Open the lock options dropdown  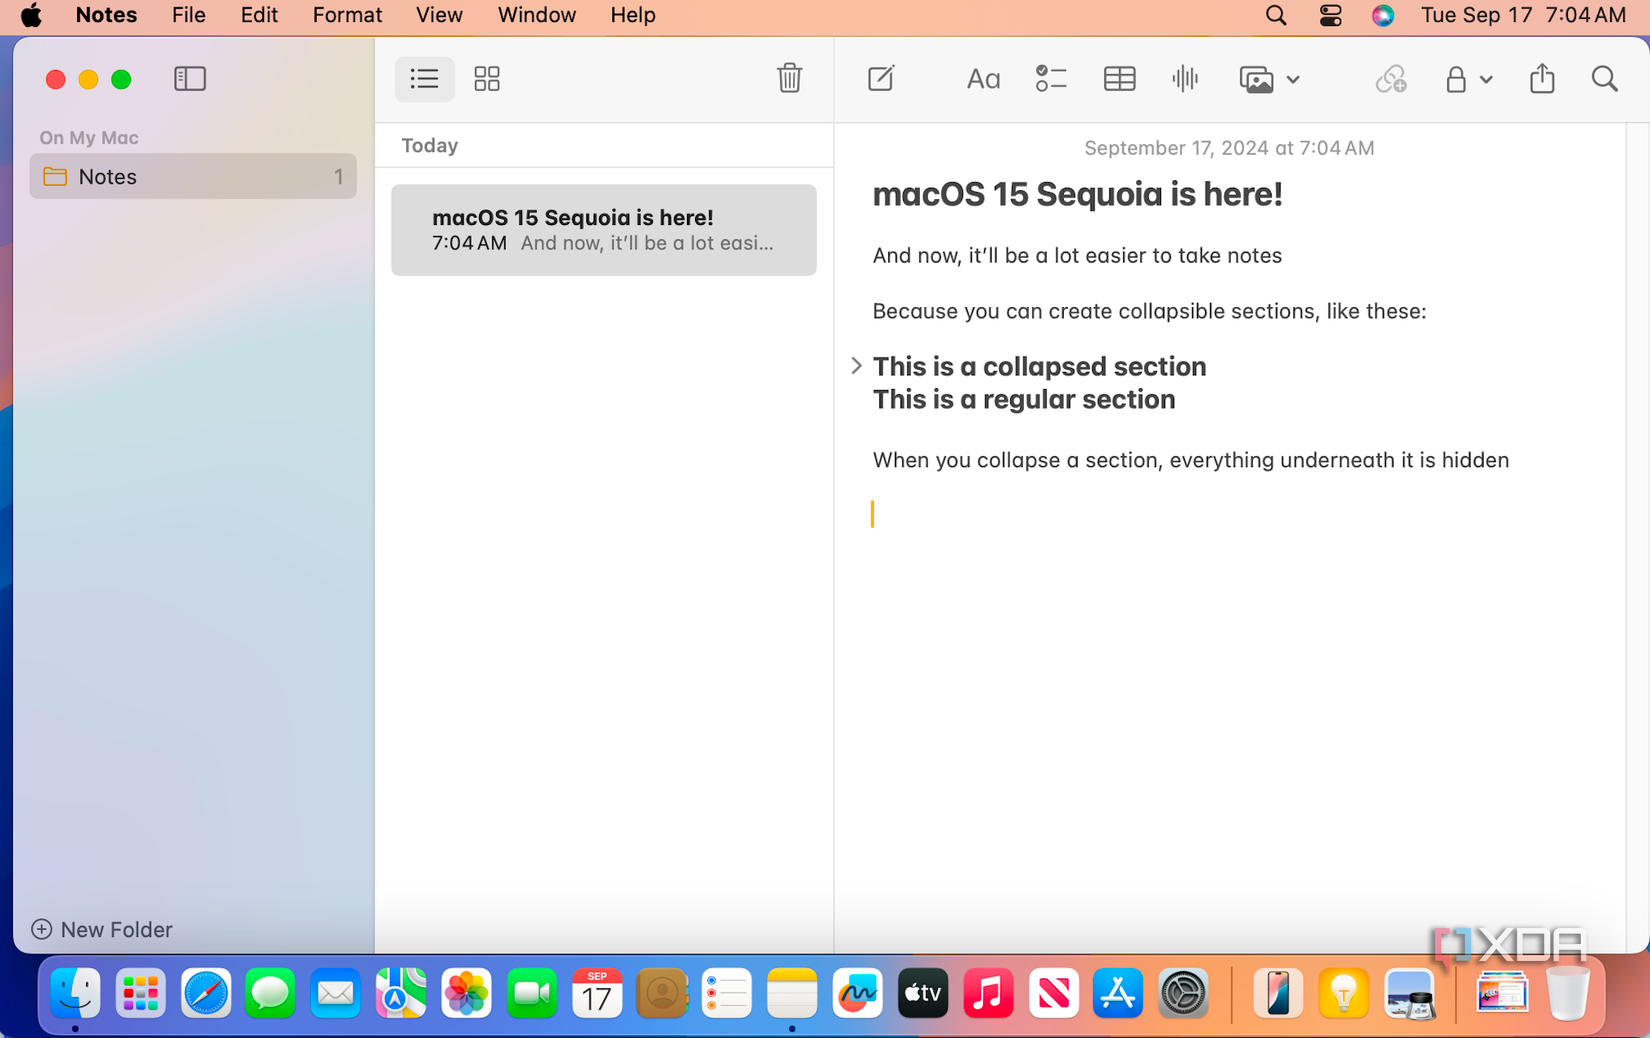click(x=1468, y=79)
